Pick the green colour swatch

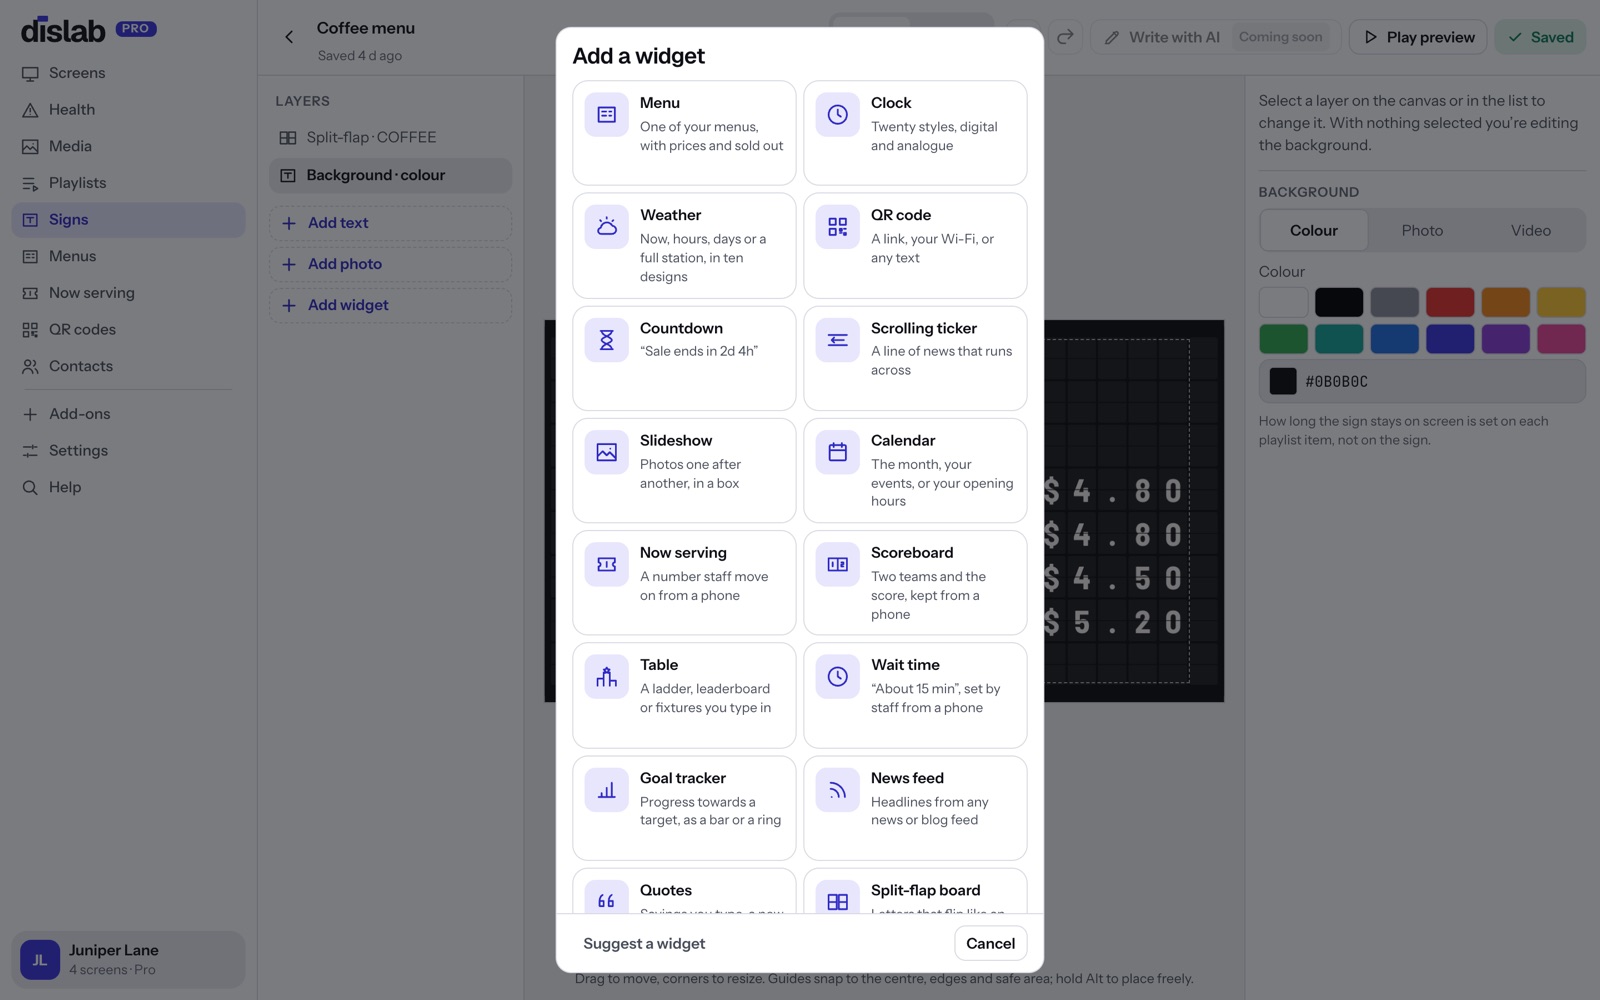coord(1283,339)
